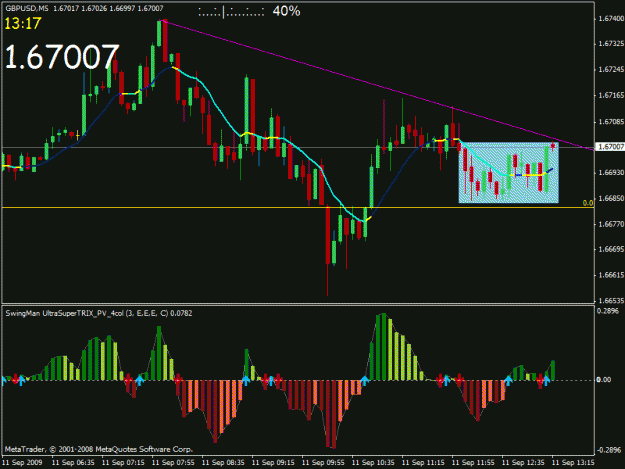Click the 0.2896 indicator scale top value
The image size is (625, 469).
point(608,311)
